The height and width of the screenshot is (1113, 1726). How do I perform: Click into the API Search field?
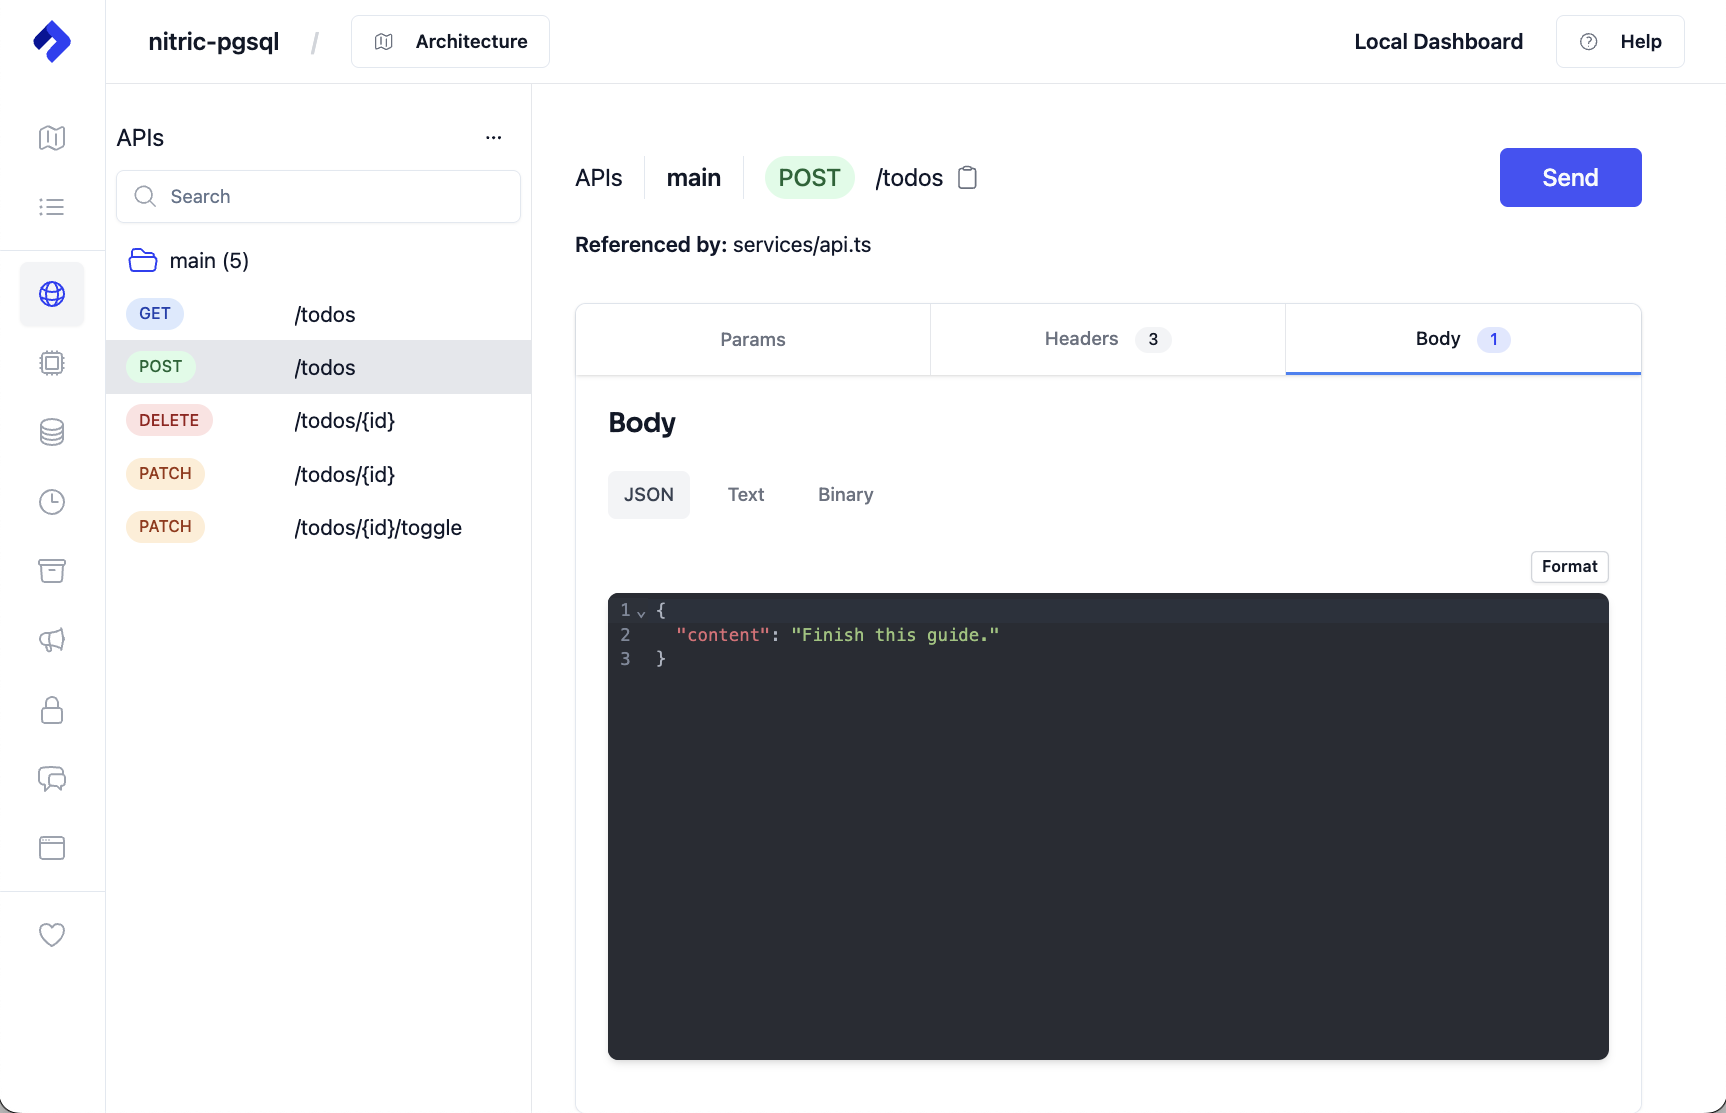coord(318,197)
